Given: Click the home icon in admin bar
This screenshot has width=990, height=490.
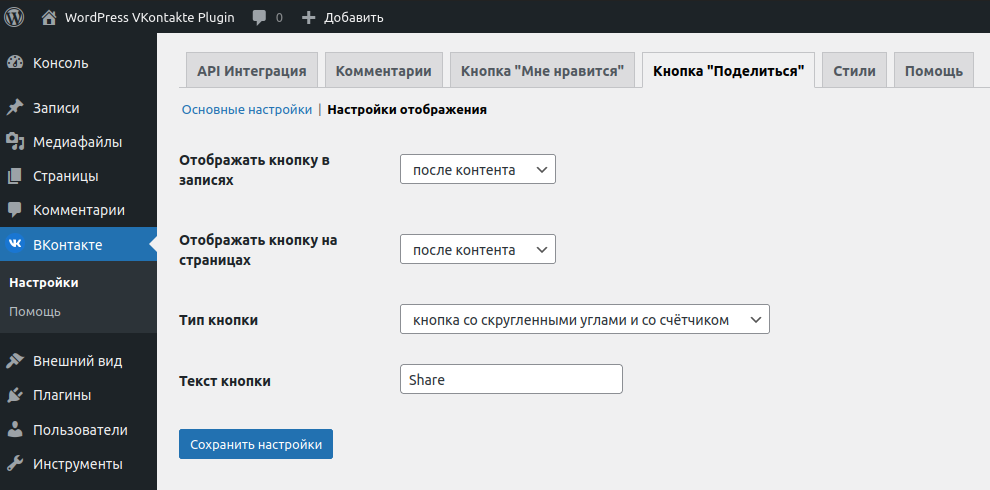Looking at the screenshot, I should 49,18.
